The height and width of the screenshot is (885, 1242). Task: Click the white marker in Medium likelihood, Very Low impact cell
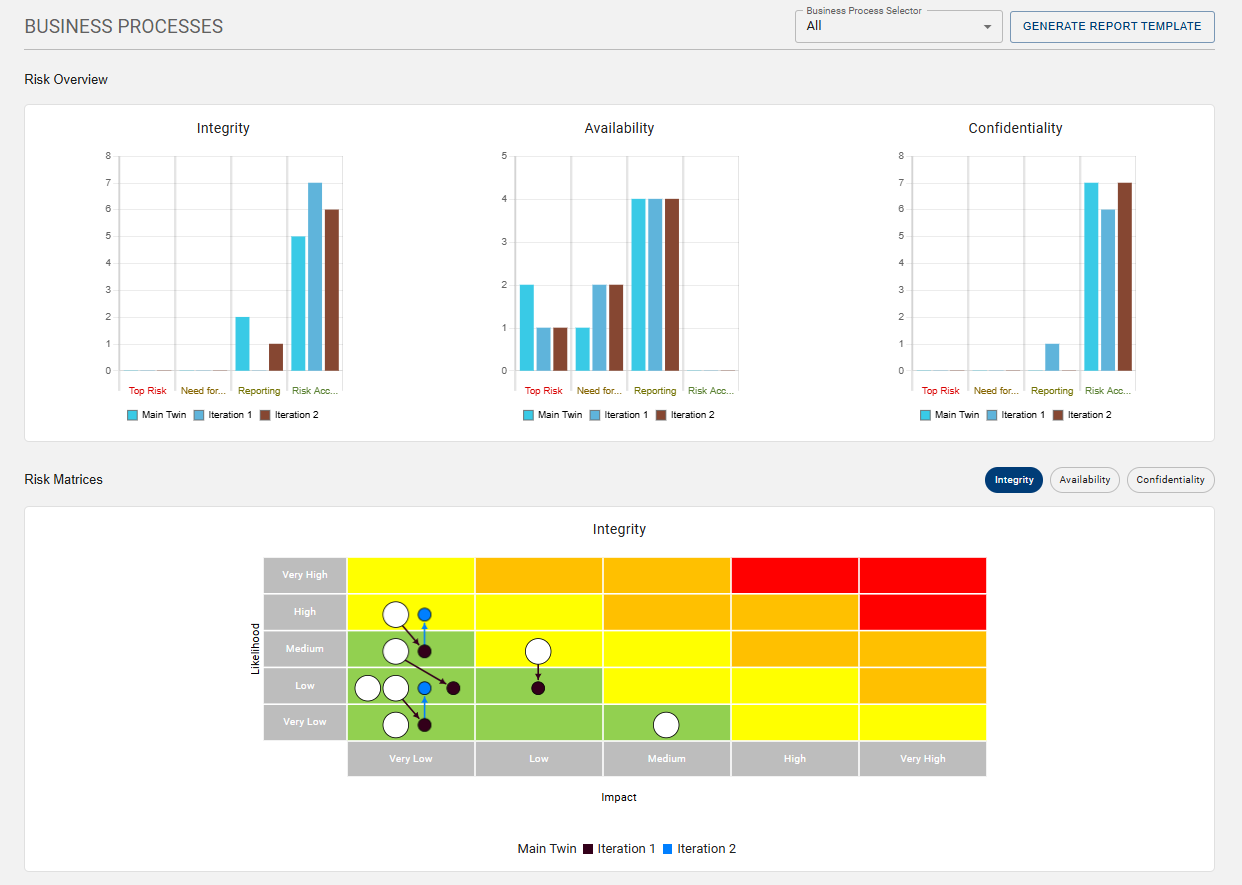(x=396, y=651)
